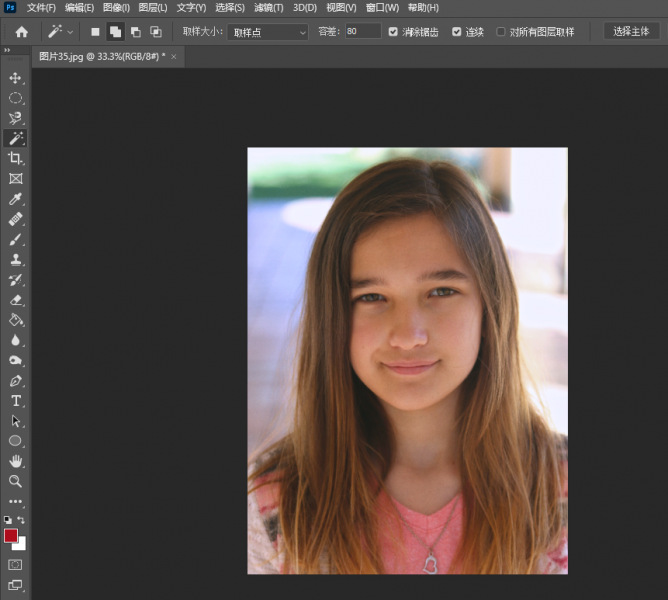668x600 pixels.
Task: Select the Horizontal Type tool
Action: click(15, 401)
